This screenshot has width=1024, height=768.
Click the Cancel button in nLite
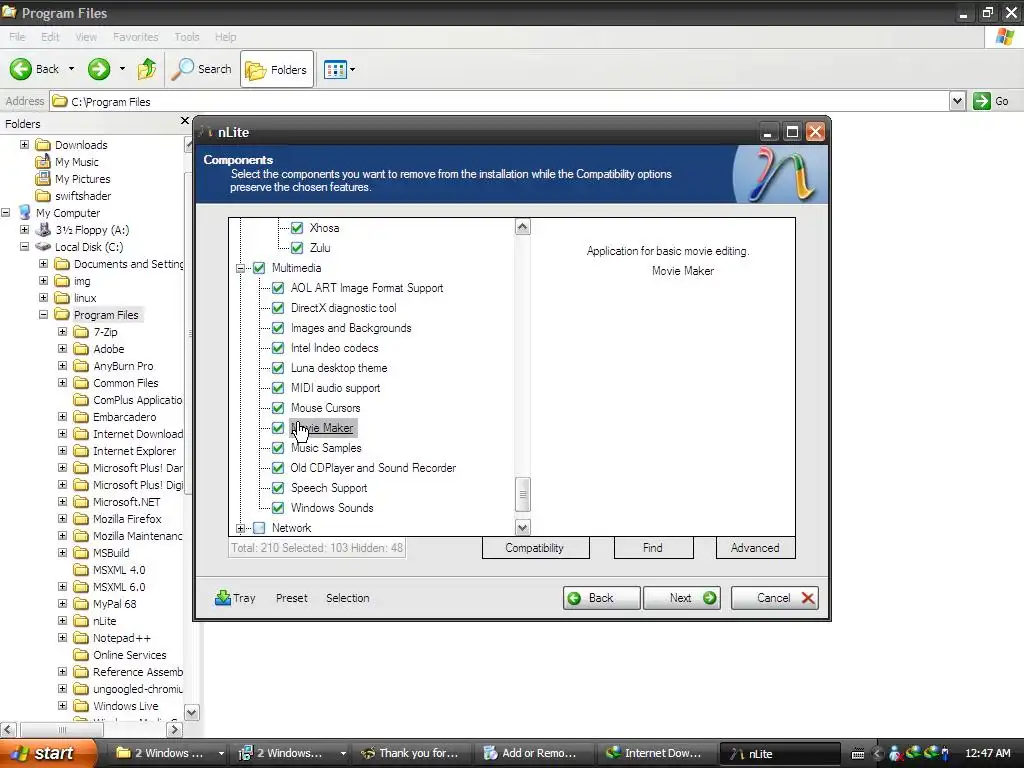(775, 598)
